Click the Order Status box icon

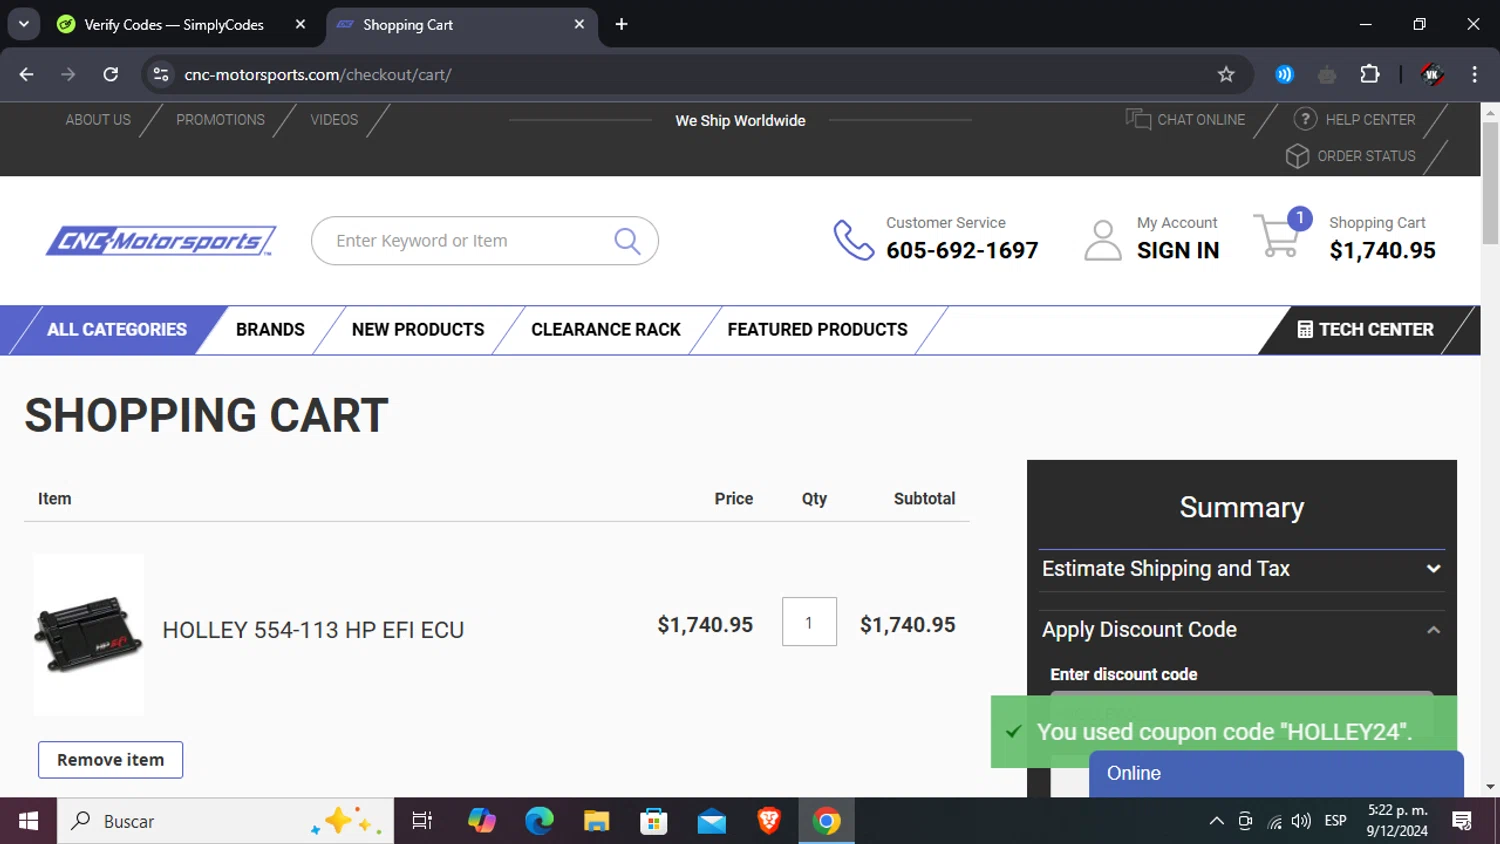pyautogui.click(x=1297, y=156)
